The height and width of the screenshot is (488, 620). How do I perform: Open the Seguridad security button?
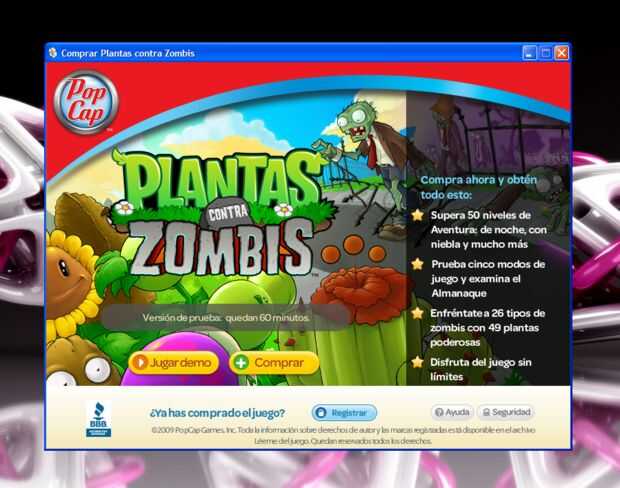point(506,412)
